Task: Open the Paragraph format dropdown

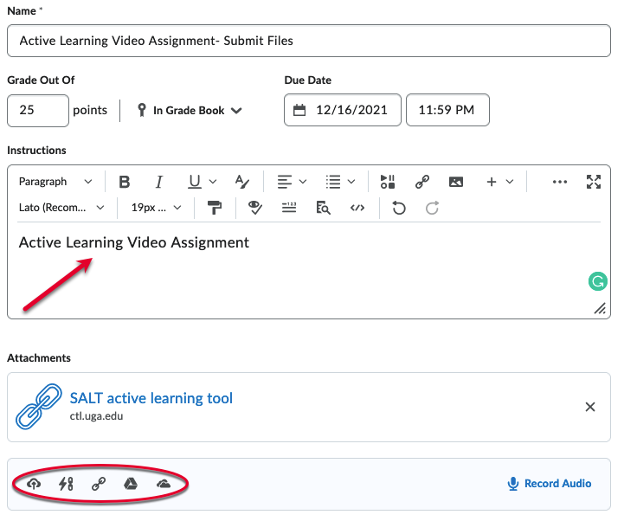Action: tap(55, 182)
